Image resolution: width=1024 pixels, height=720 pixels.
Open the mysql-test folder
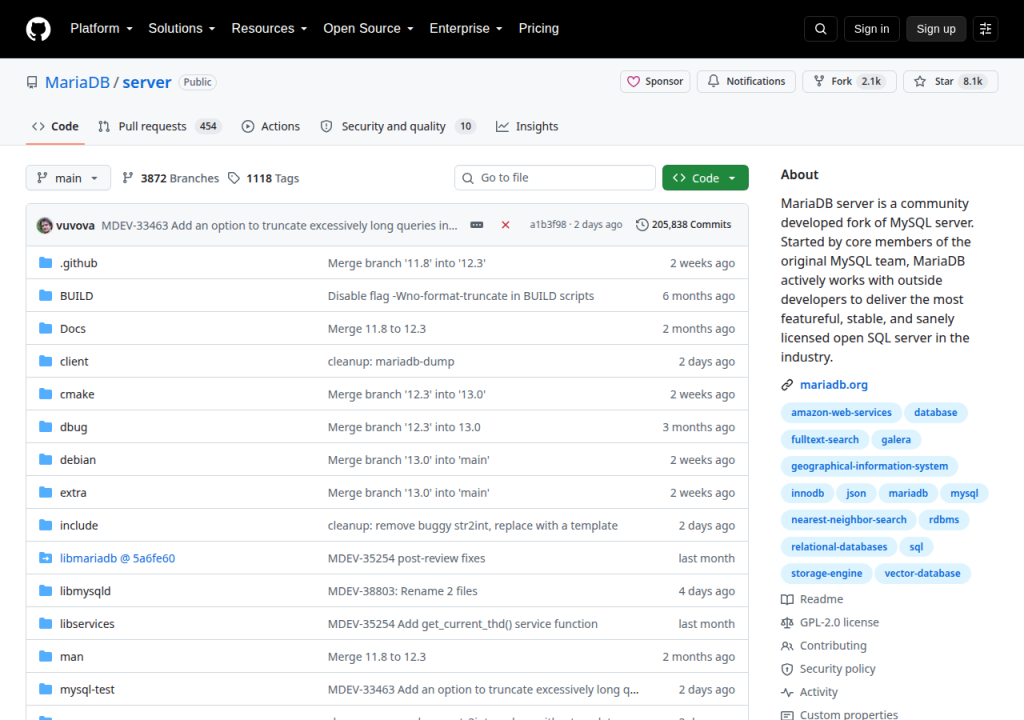click(87, 689)
